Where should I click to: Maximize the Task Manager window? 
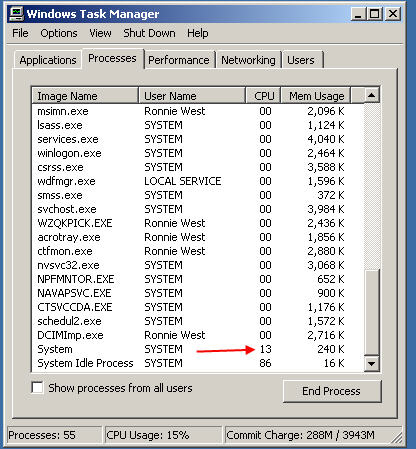(375, 14)
